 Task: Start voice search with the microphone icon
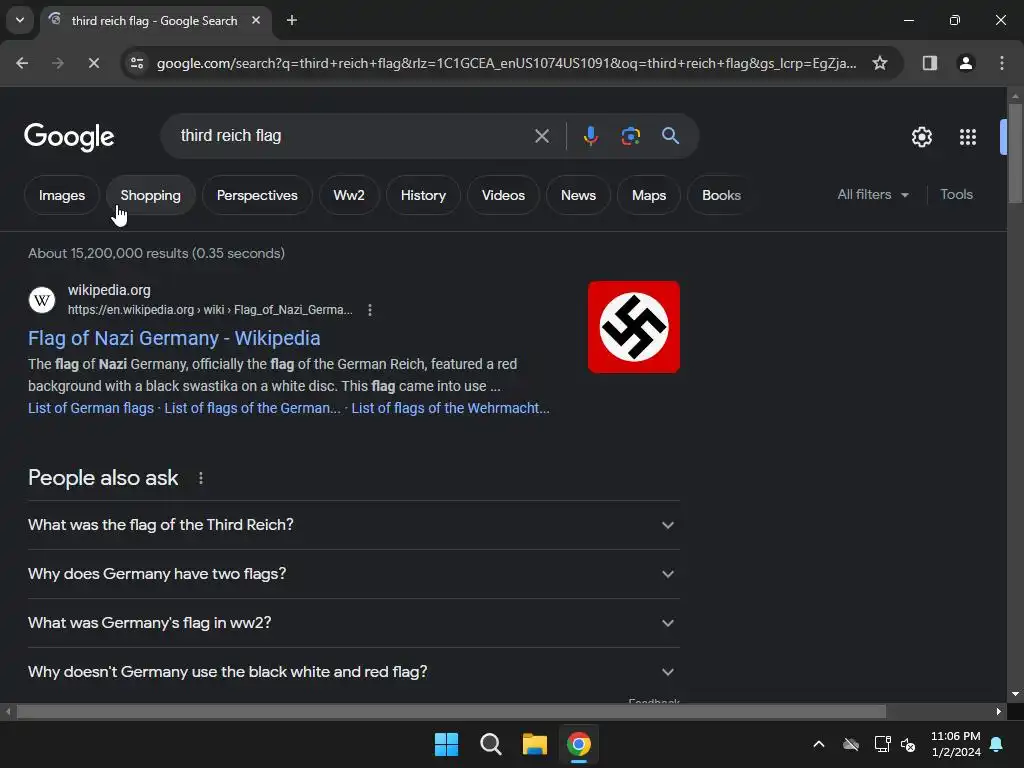(590, 136)
